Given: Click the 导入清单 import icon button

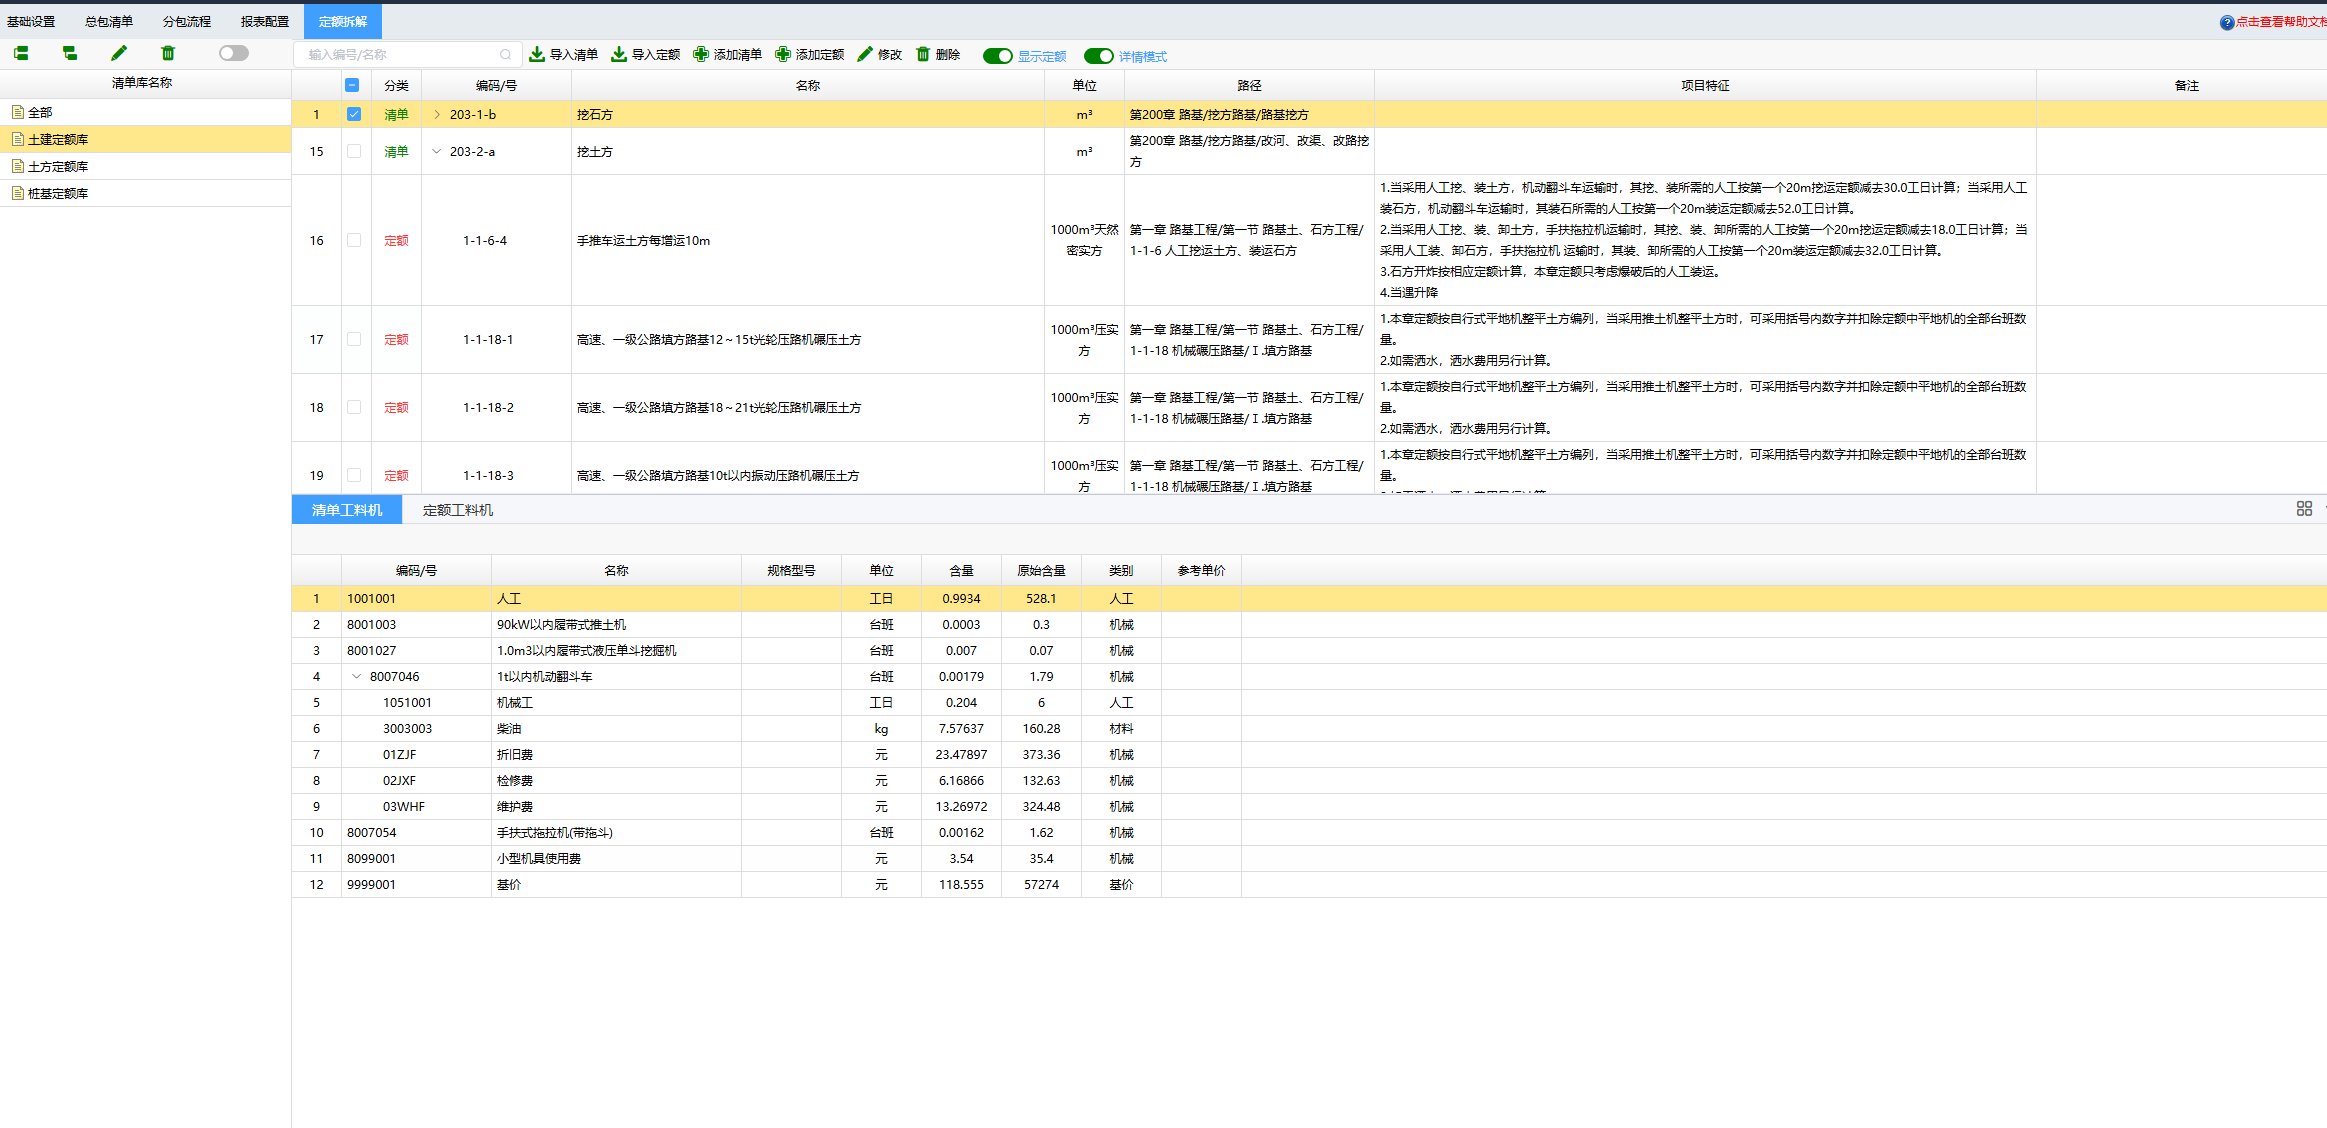Looking at the screenshot, I should pyautogui.click(x=537, y=54).
